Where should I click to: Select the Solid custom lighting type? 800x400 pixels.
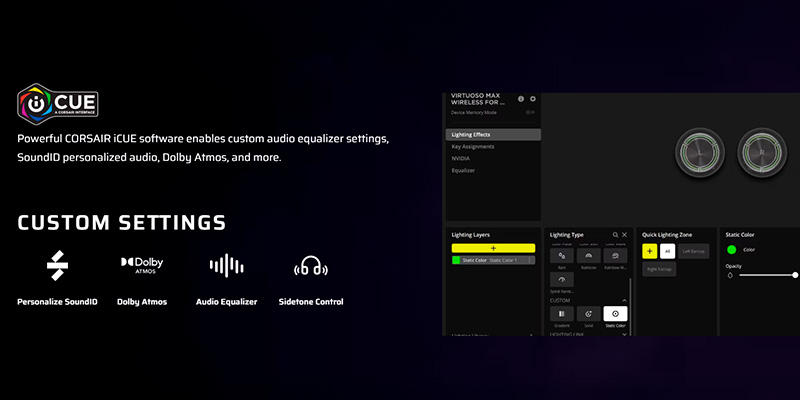coord(588,314)
